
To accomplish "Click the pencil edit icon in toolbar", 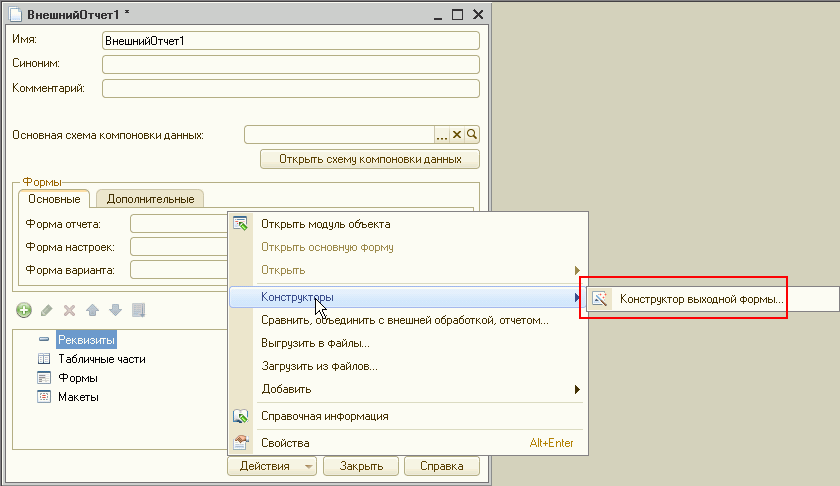I will click(47, 310).
